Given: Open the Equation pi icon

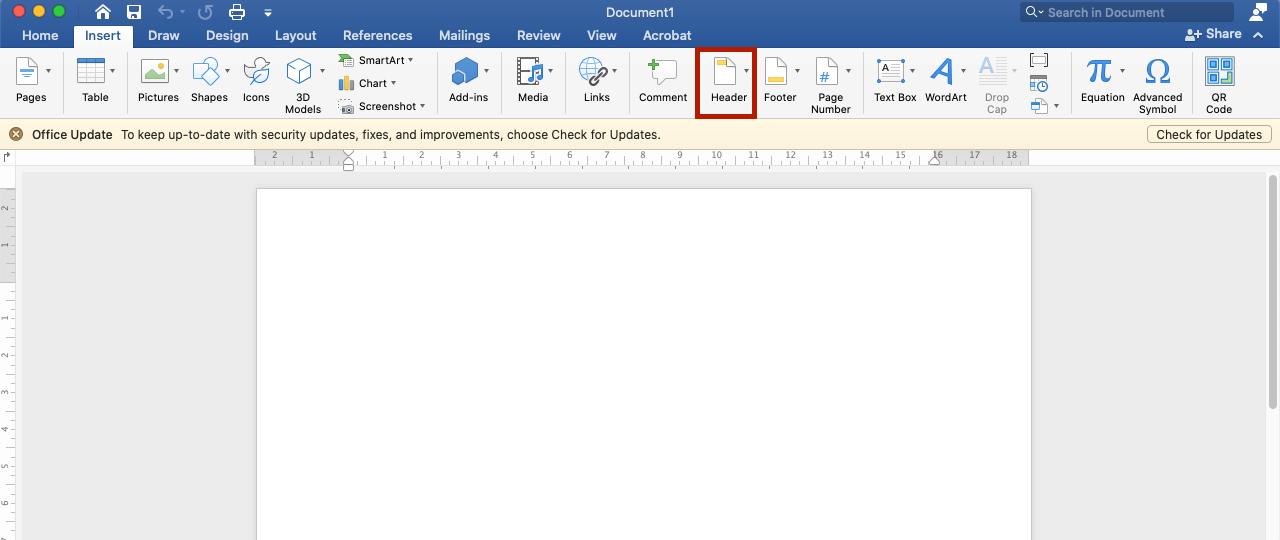Looking at the screenshot, I should click(1099, 72).
